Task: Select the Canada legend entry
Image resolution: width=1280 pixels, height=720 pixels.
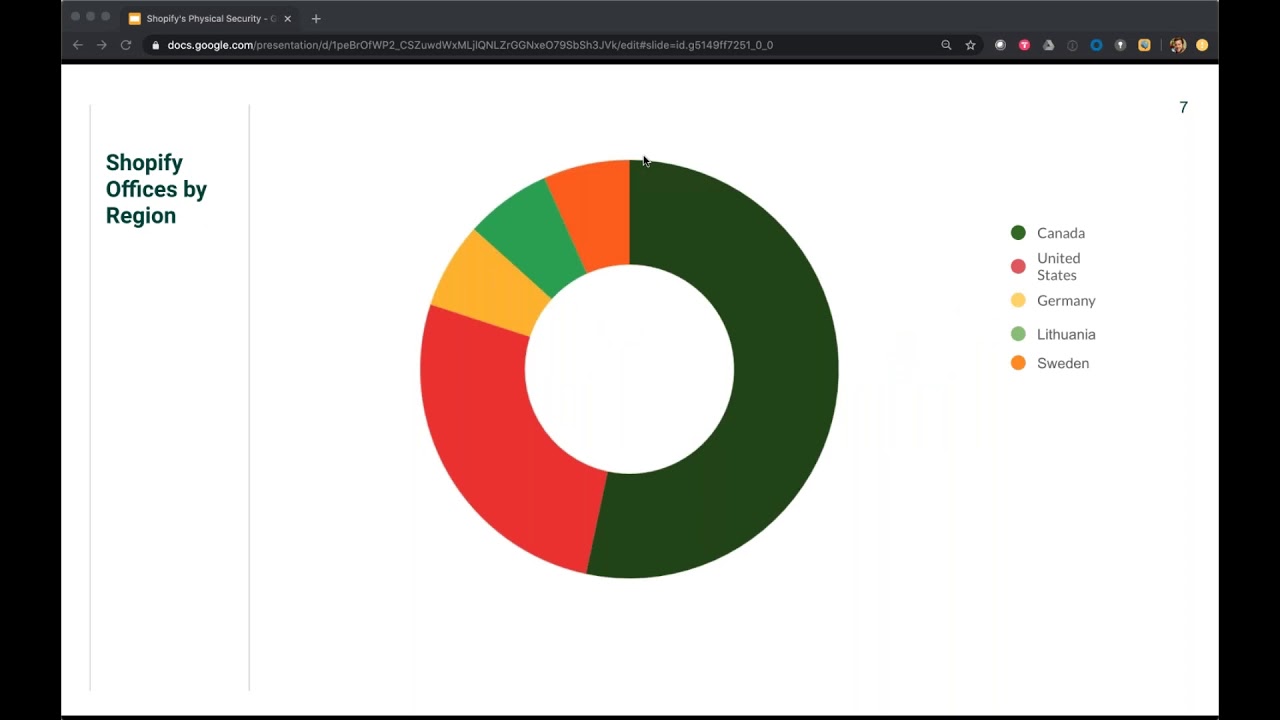Action: 1048,233
